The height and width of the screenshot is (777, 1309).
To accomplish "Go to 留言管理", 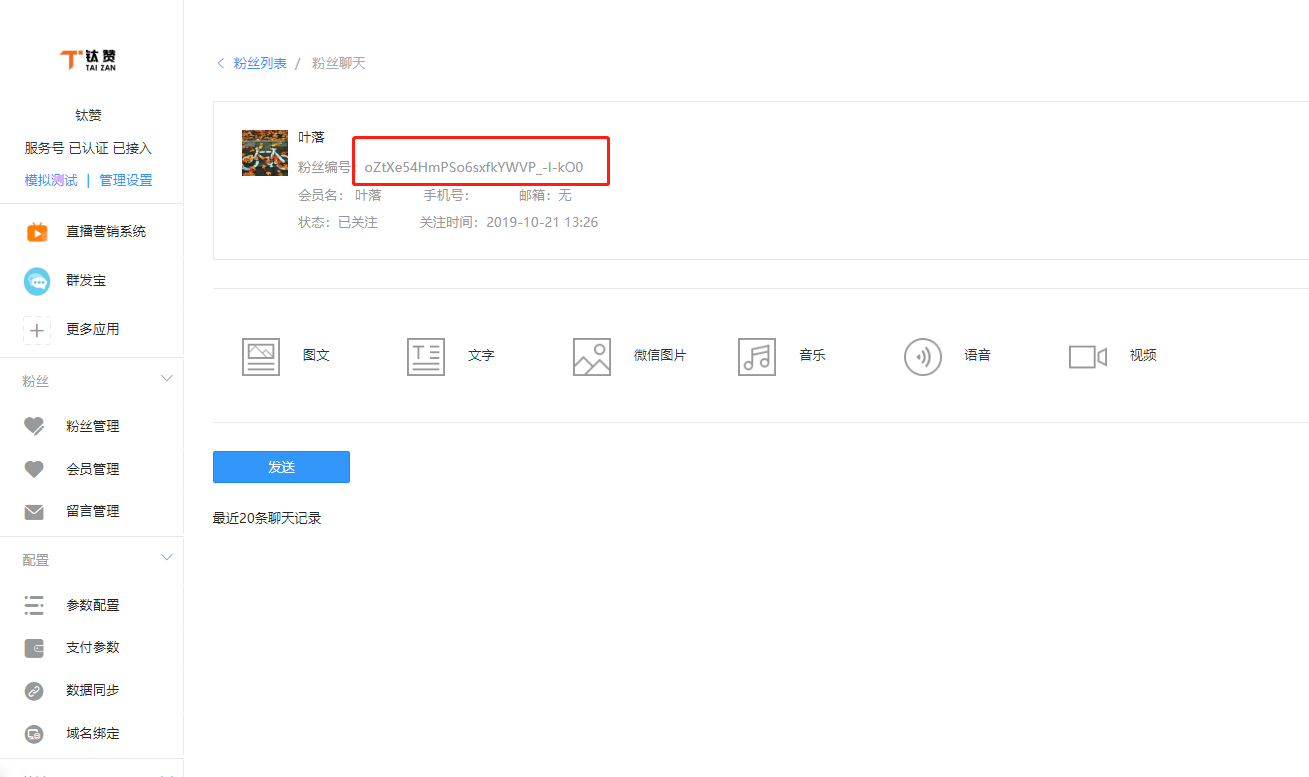I will pos(91,511).
